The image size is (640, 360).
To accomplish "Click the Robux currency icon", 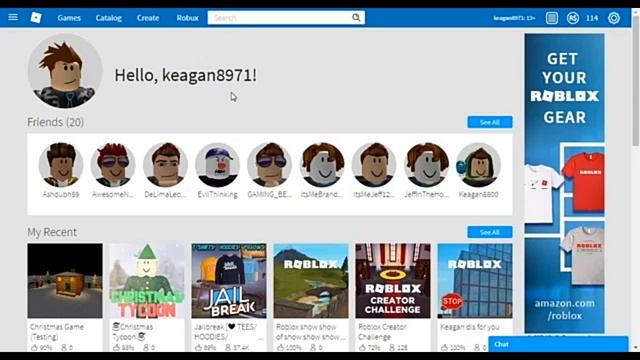I will click(573, 18).
